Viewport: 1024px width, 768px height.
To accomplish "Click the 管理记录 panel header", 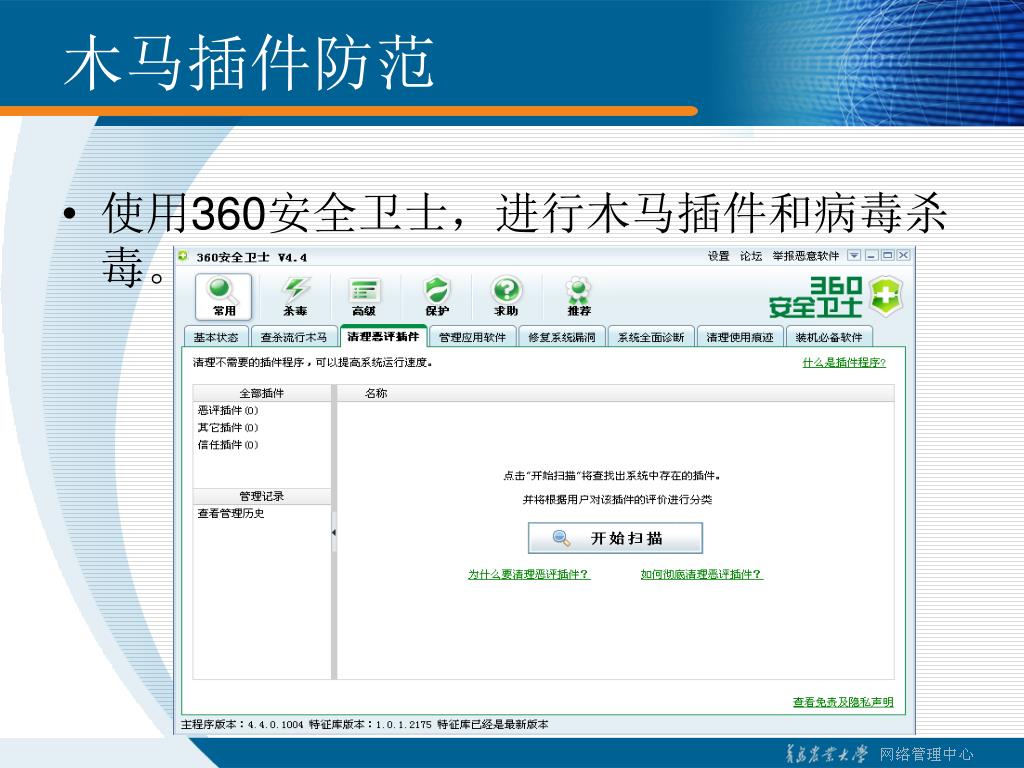I will [262, 496].
